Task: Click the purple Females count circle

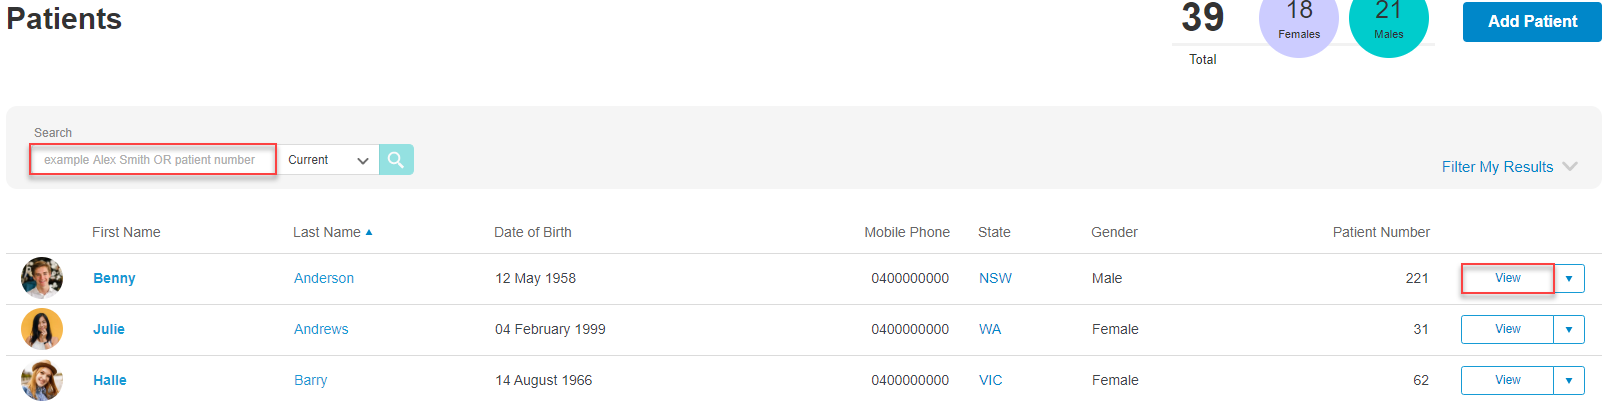Action: click(x=1299, y=20)
